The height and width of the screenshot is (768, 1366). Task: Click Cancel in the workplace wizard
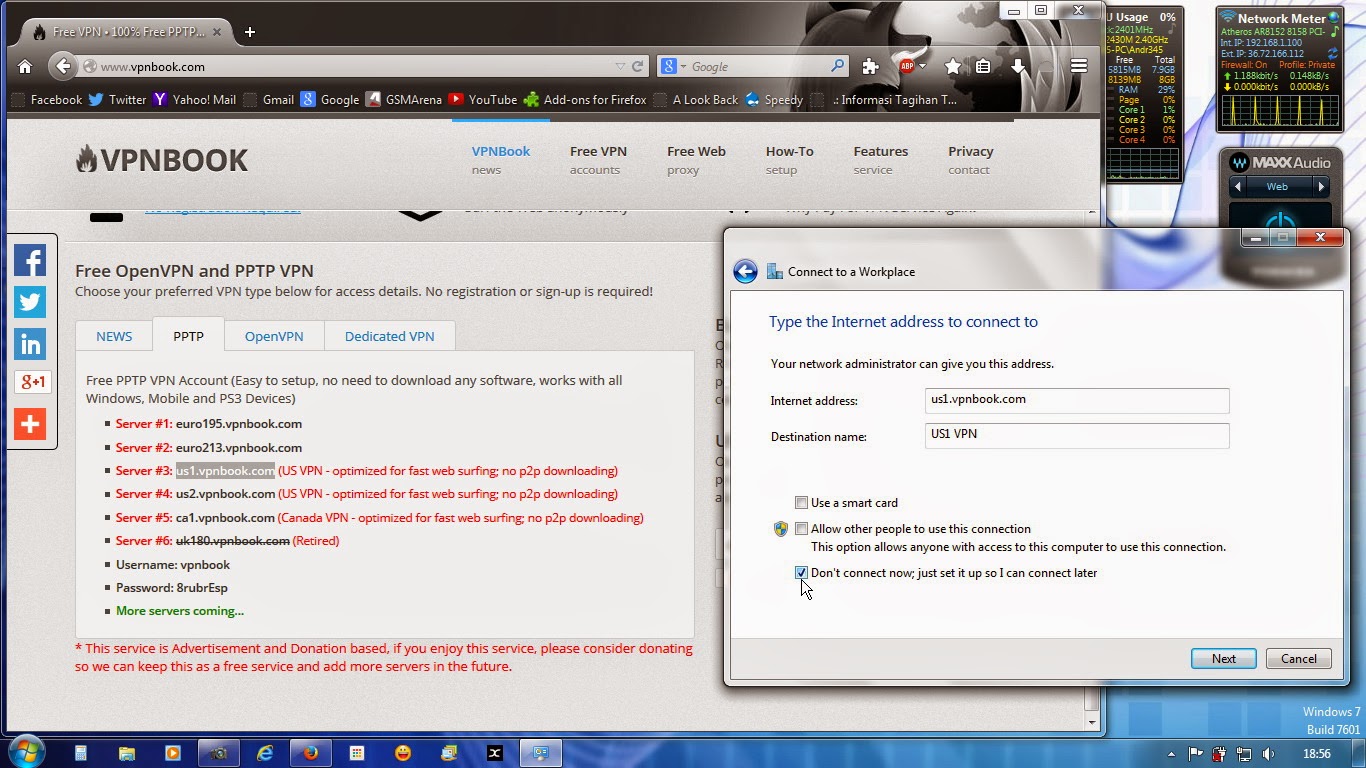(1299, 659)
